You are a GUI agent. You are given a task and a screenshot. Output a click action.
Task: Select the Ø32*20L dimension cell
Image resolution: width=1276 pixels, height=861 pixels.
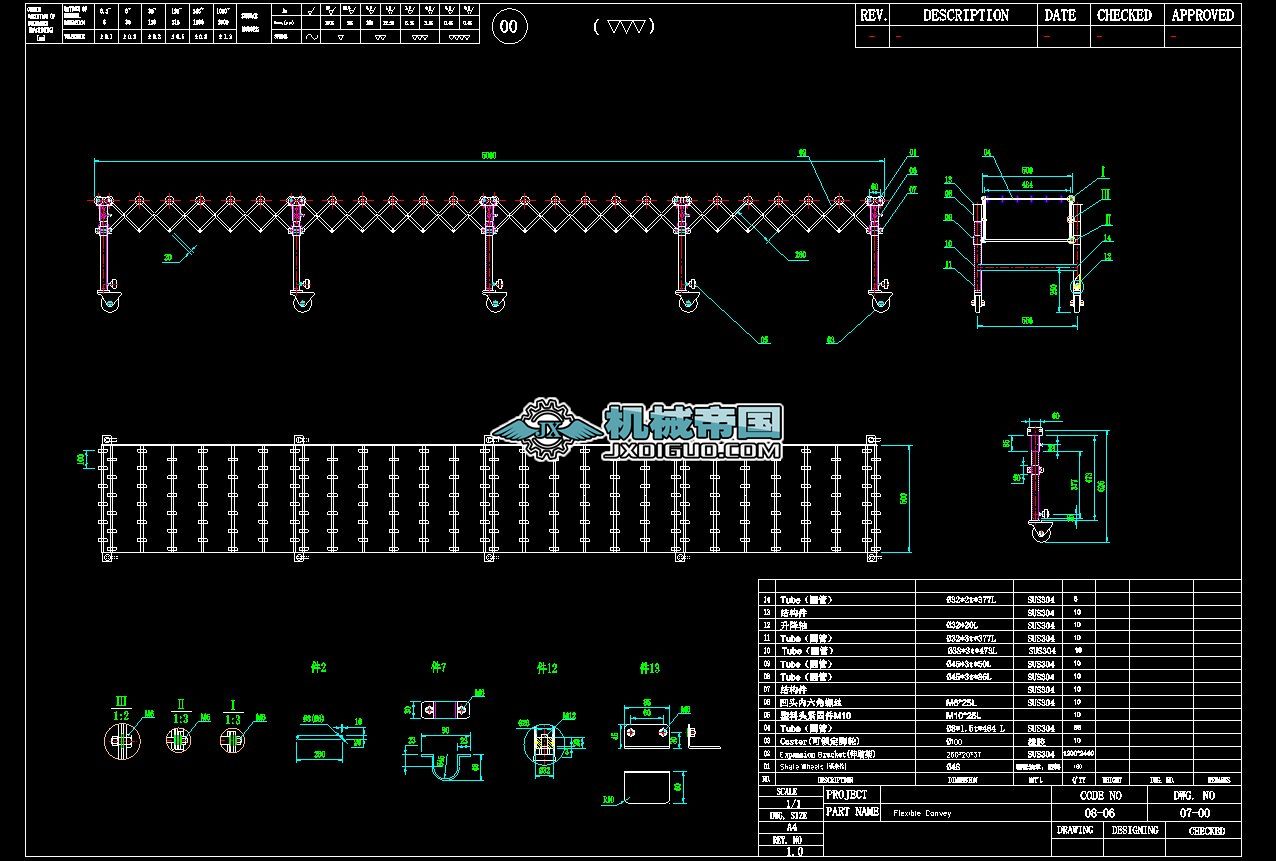point(963,625)
